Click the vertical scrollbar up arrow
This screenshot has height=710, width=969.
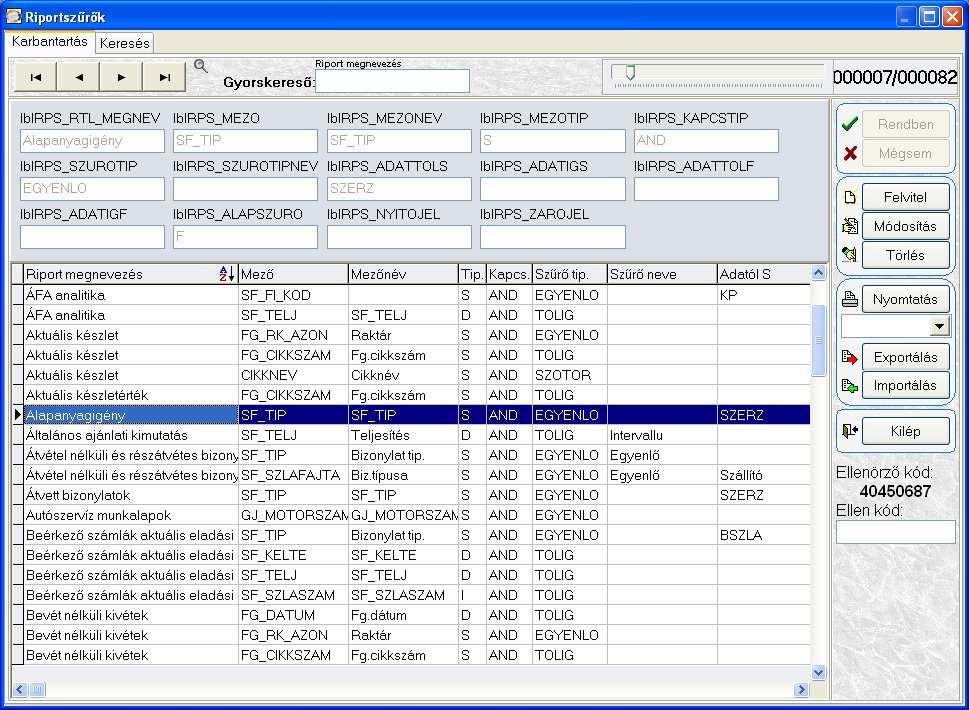click(x=818, y=273)
